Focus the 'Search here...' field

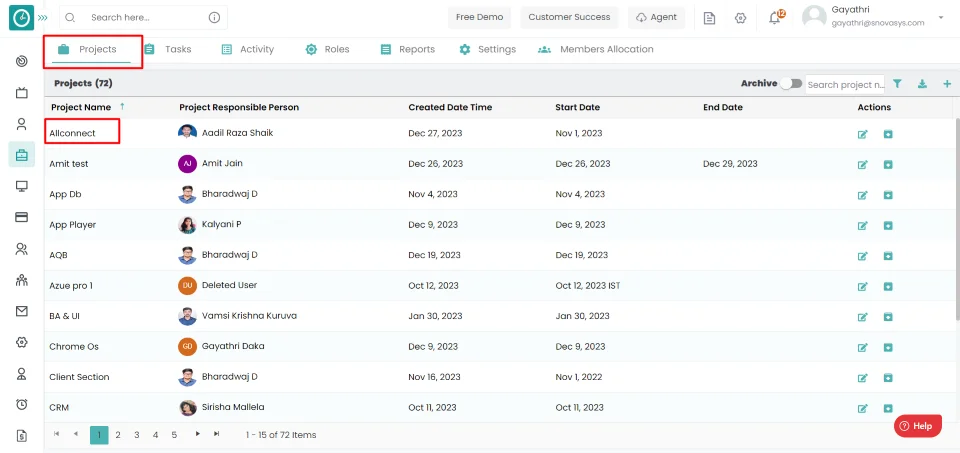143,18
